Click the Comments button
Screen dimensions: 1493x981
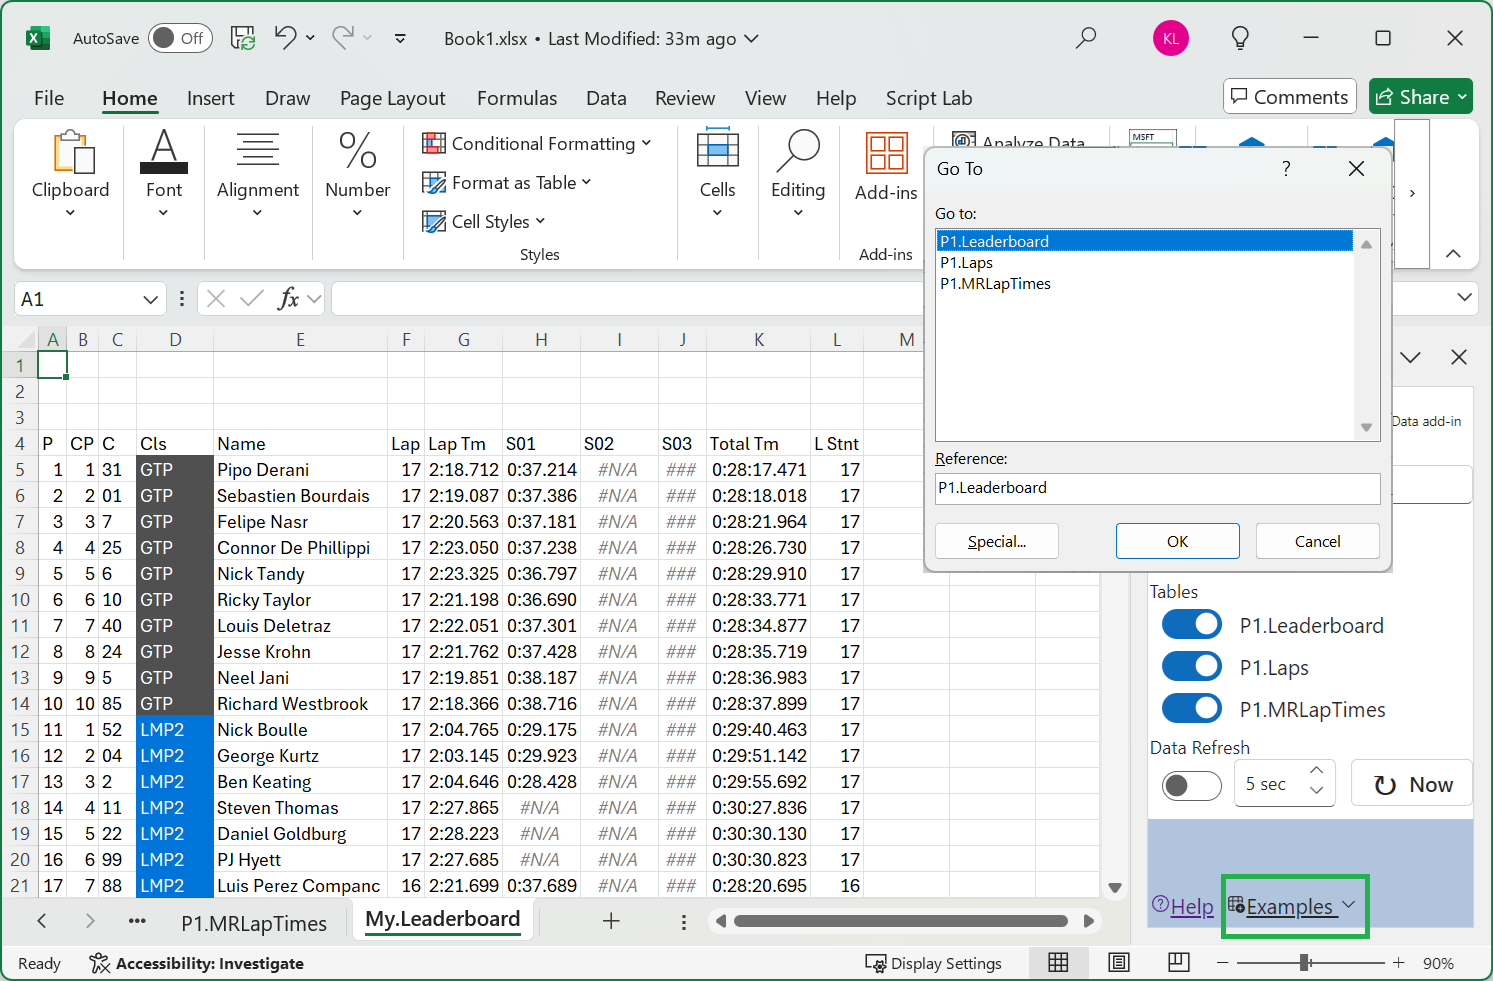[1289, 97]
